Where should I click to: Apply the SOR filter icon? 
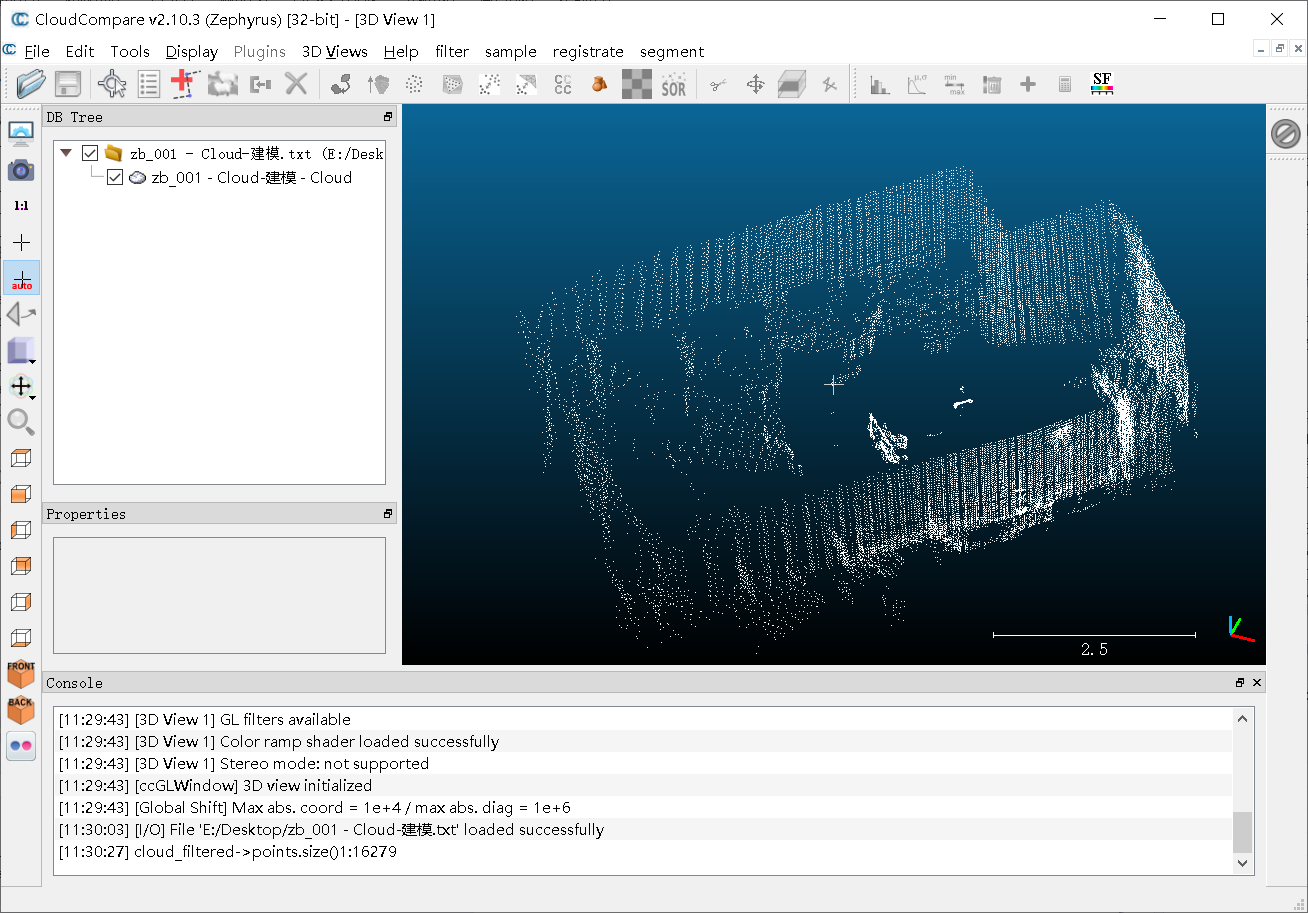click(674, 85)
